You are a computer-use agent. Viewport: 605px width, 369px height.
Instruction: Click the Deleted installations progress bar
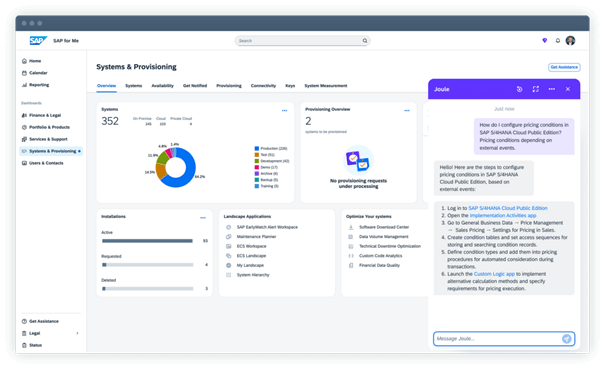point(147,289)
